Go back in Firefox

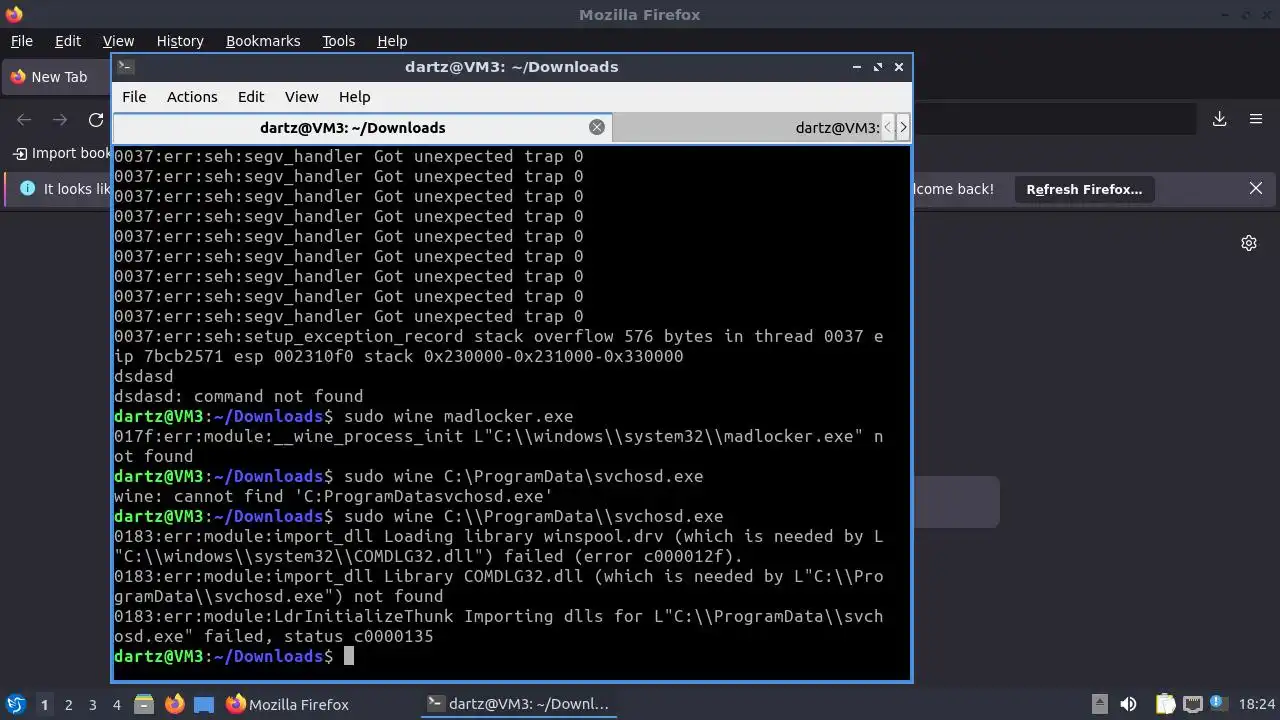point(24,119)
